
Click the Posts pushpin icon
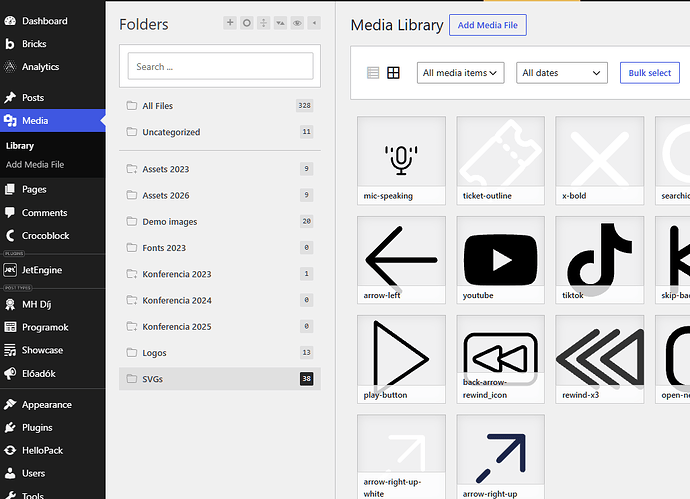(x=10, y=97)
